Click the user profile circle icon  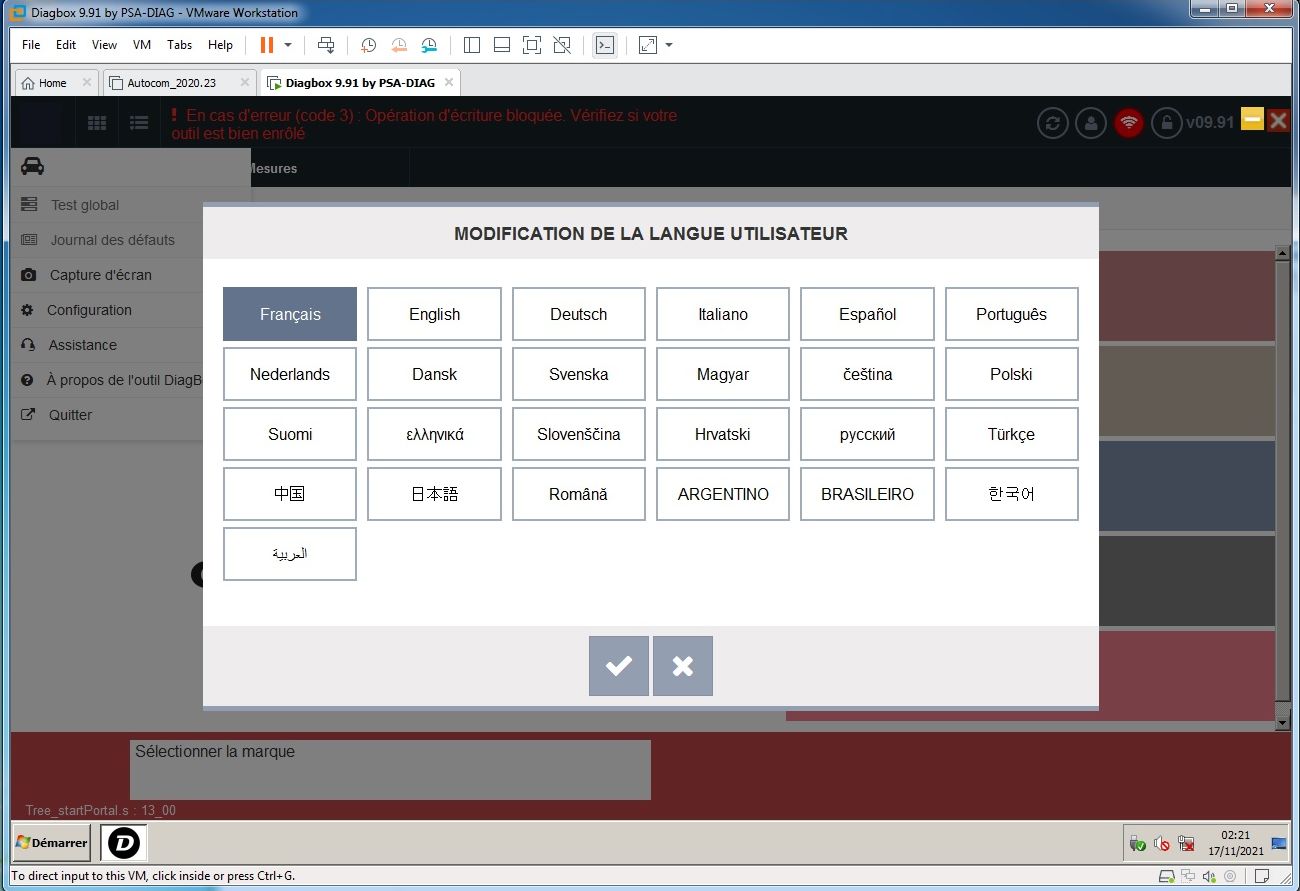coord(1090,123)
